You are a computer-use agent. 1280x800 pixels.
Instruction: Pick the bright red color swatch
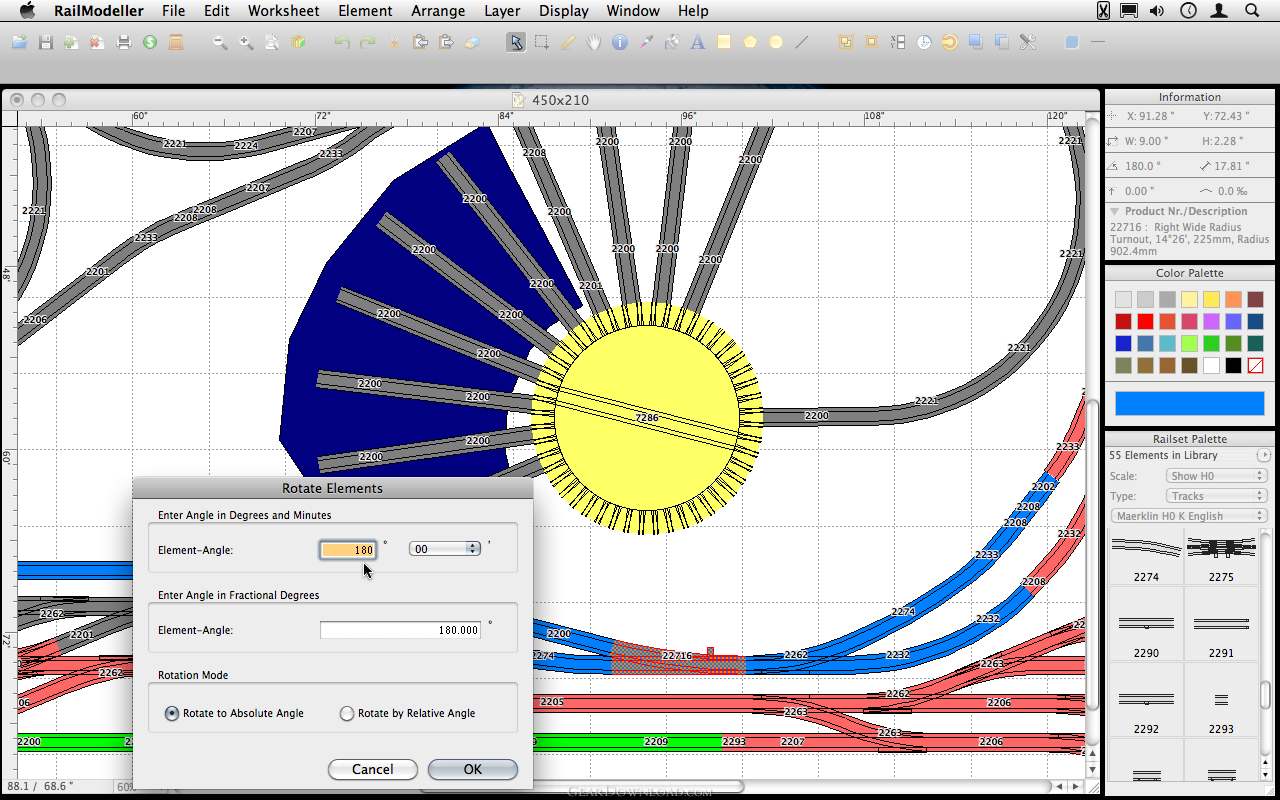point(1146,321)
